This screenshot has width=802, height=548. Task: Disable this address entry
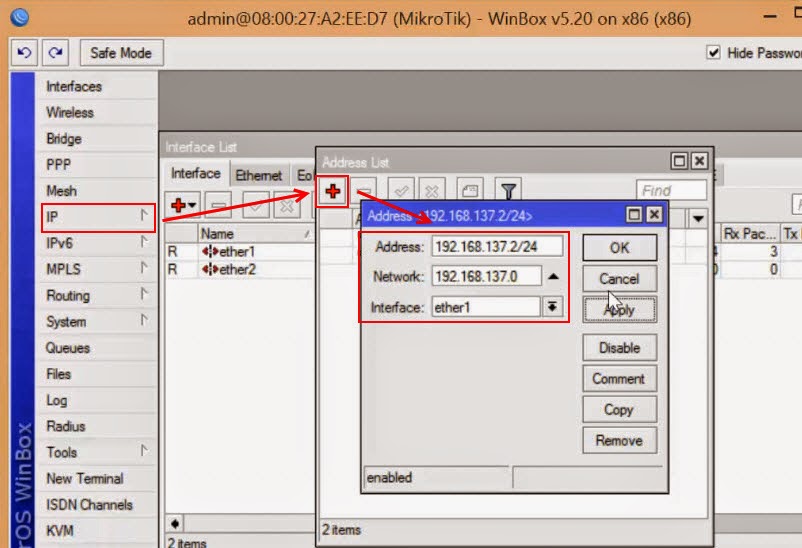(619, 348)
